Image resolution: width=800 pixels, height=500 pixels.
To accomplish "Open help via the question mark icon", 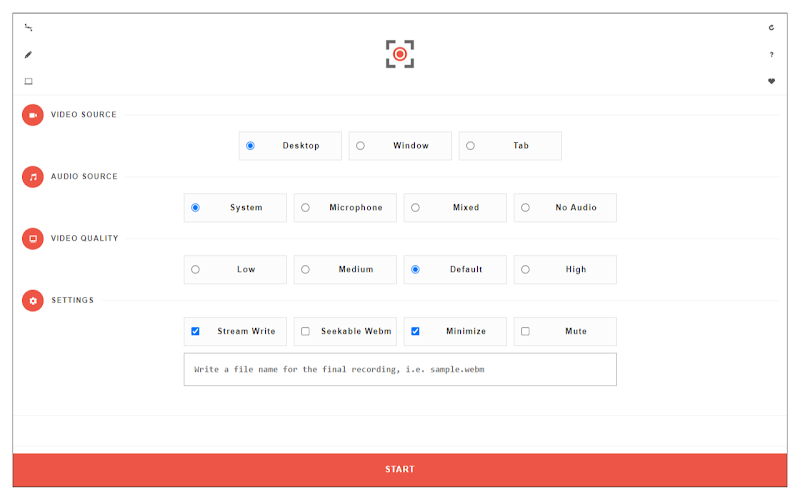I will [x=771, y=55].
